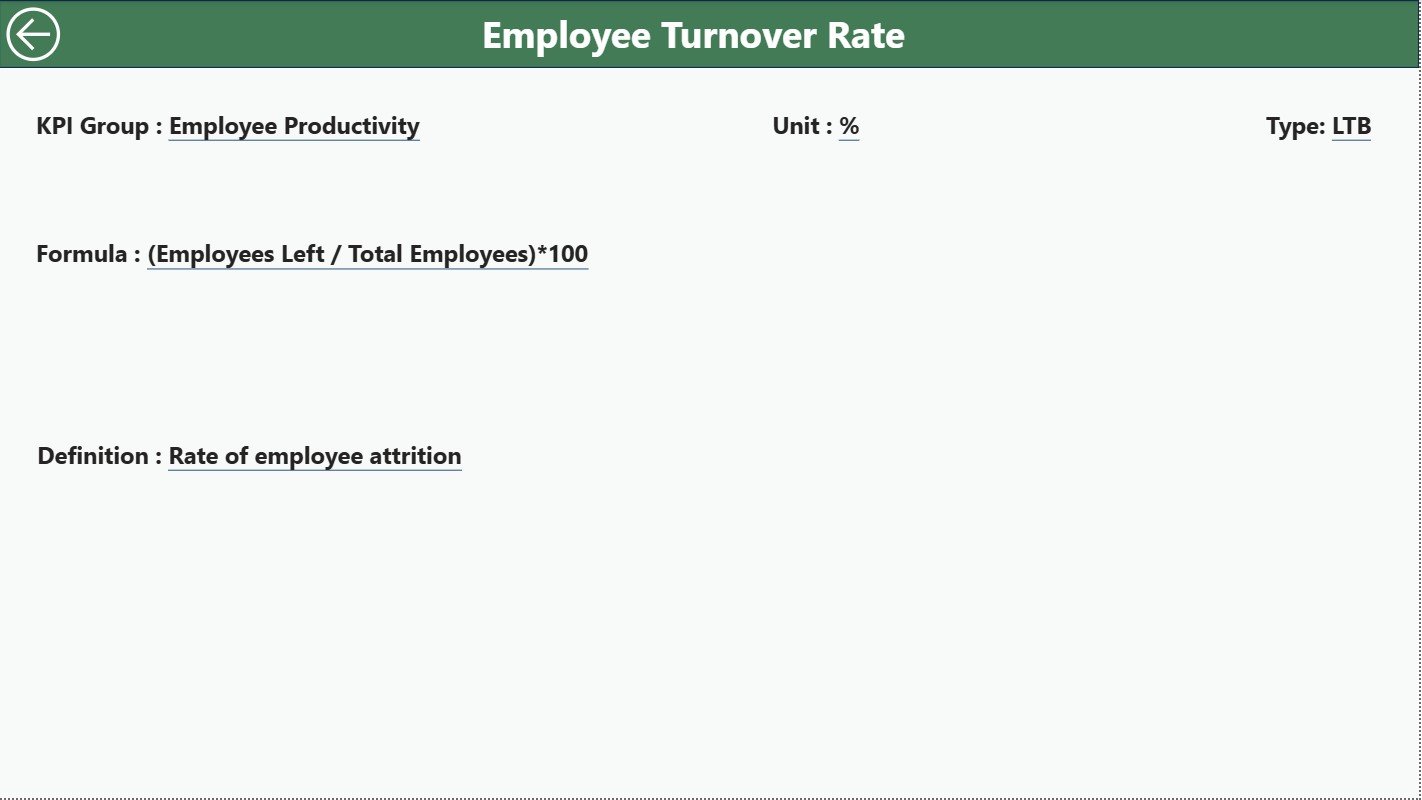
Task: Click the underlined % unit value
Action: tap(851, 127)
